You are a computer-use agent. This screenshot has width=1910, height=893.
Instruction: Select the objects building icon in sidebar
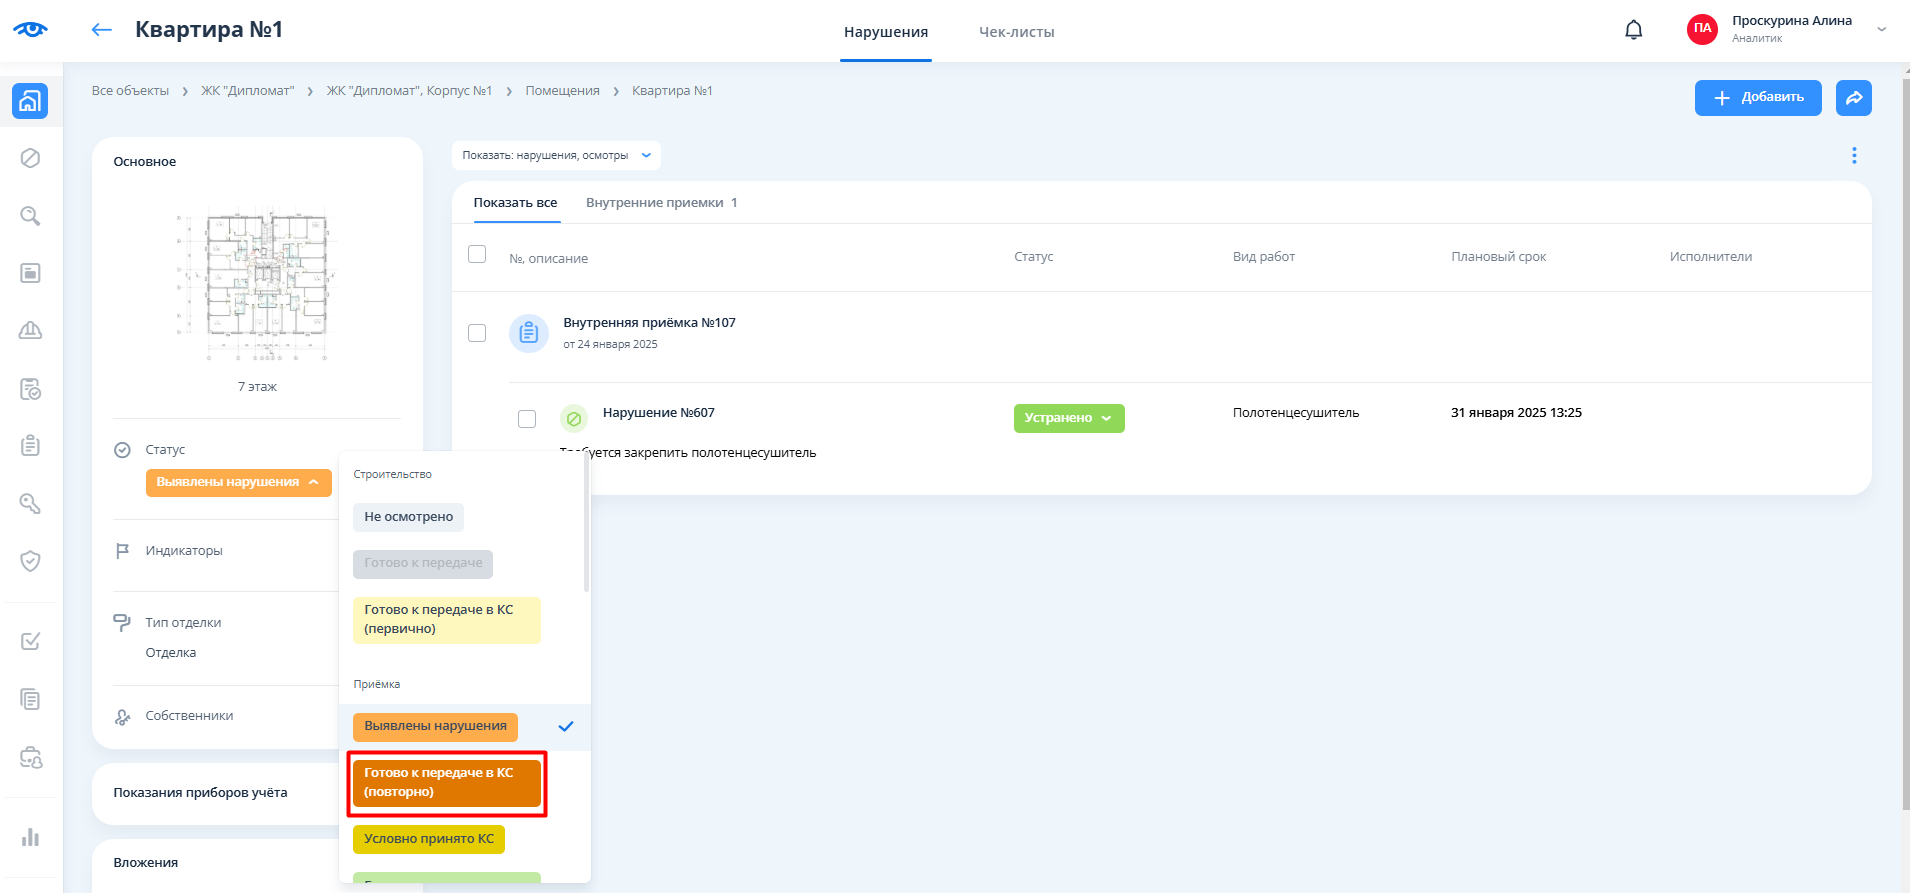pos(30,101)
